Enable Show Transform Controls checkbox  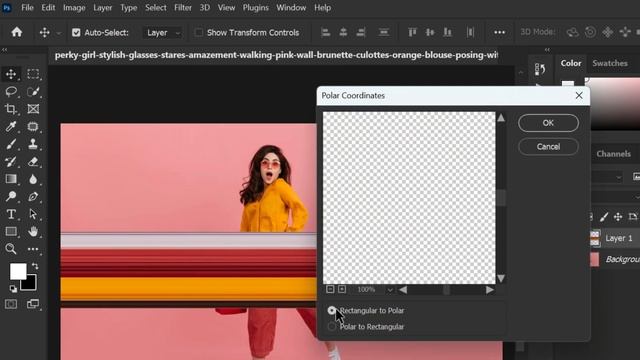199,33
